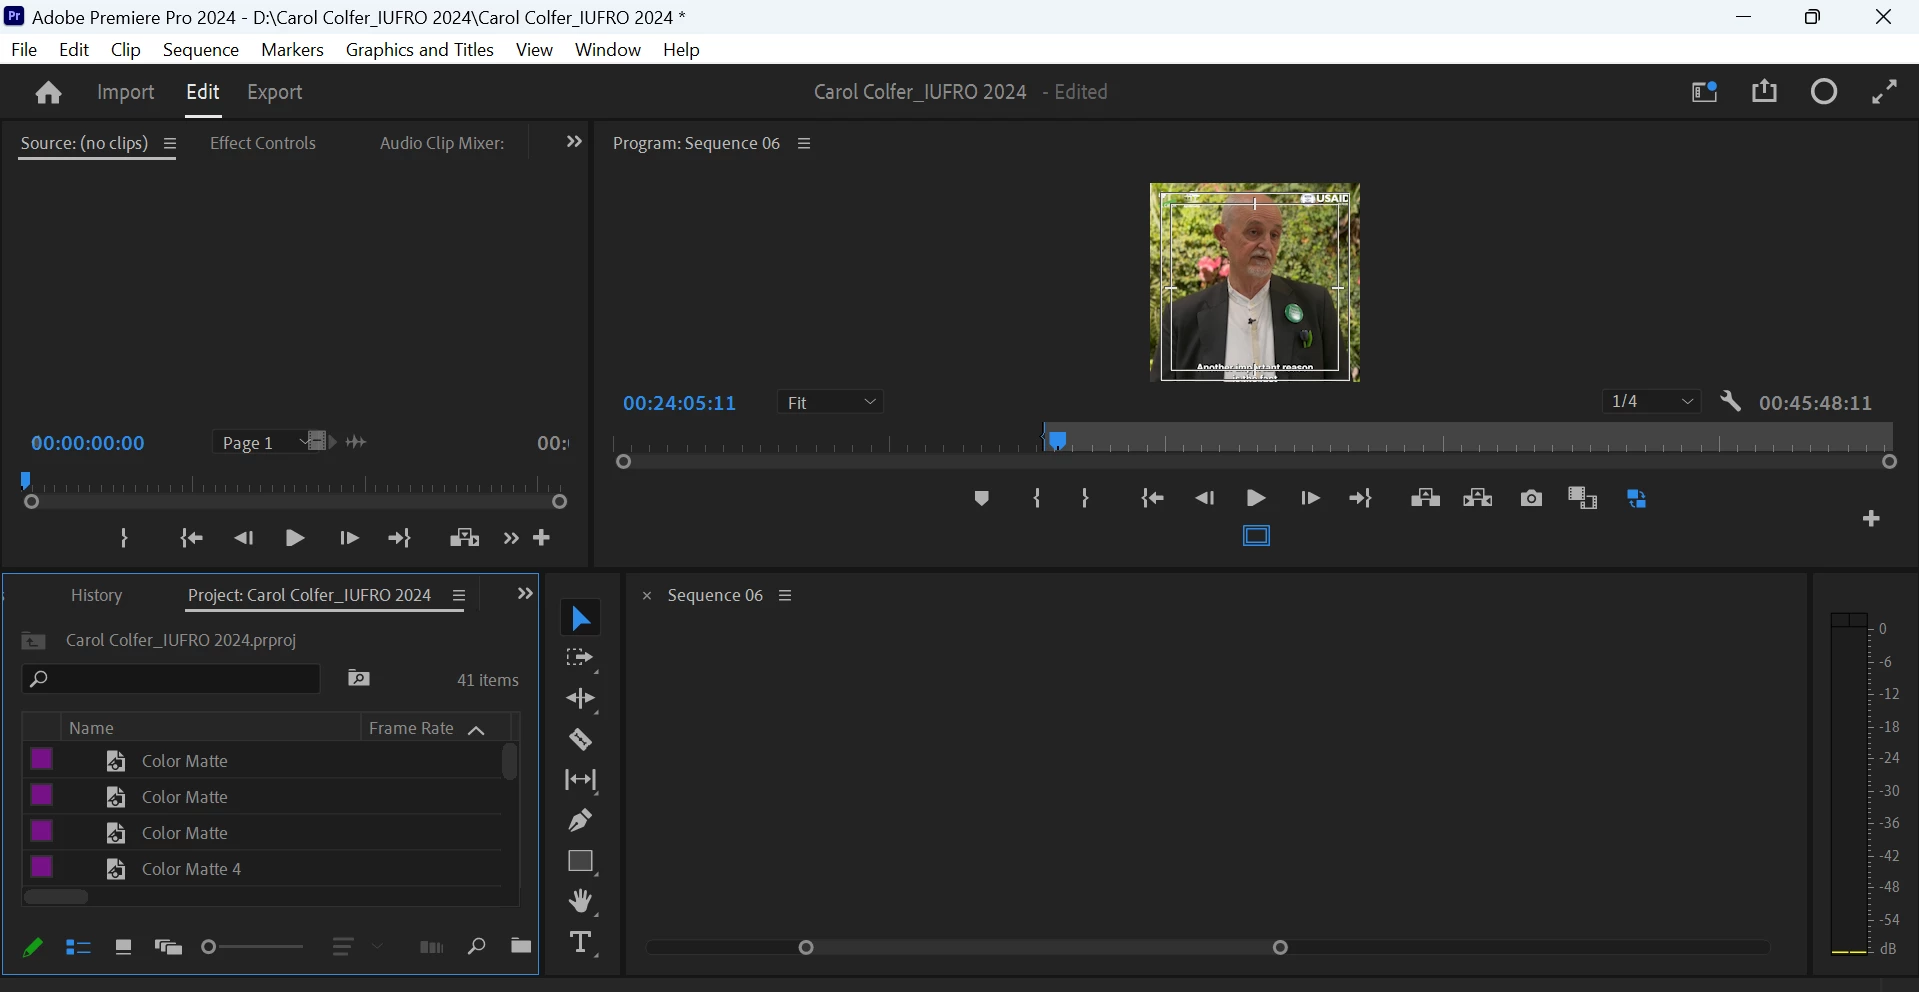Open Source panel hamburger menu
Screen dimensions: 1919x992
170,144
